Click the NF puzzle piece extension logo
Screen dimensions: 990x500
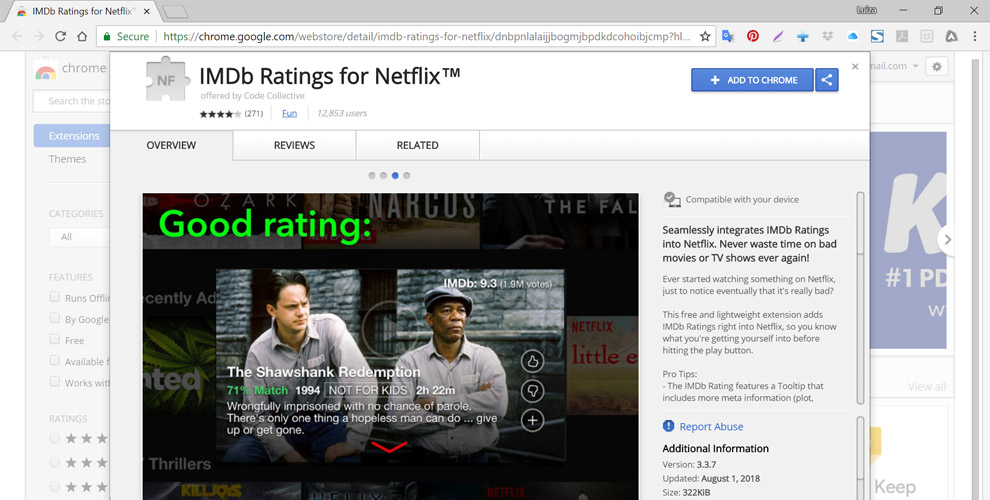point(167,80)
